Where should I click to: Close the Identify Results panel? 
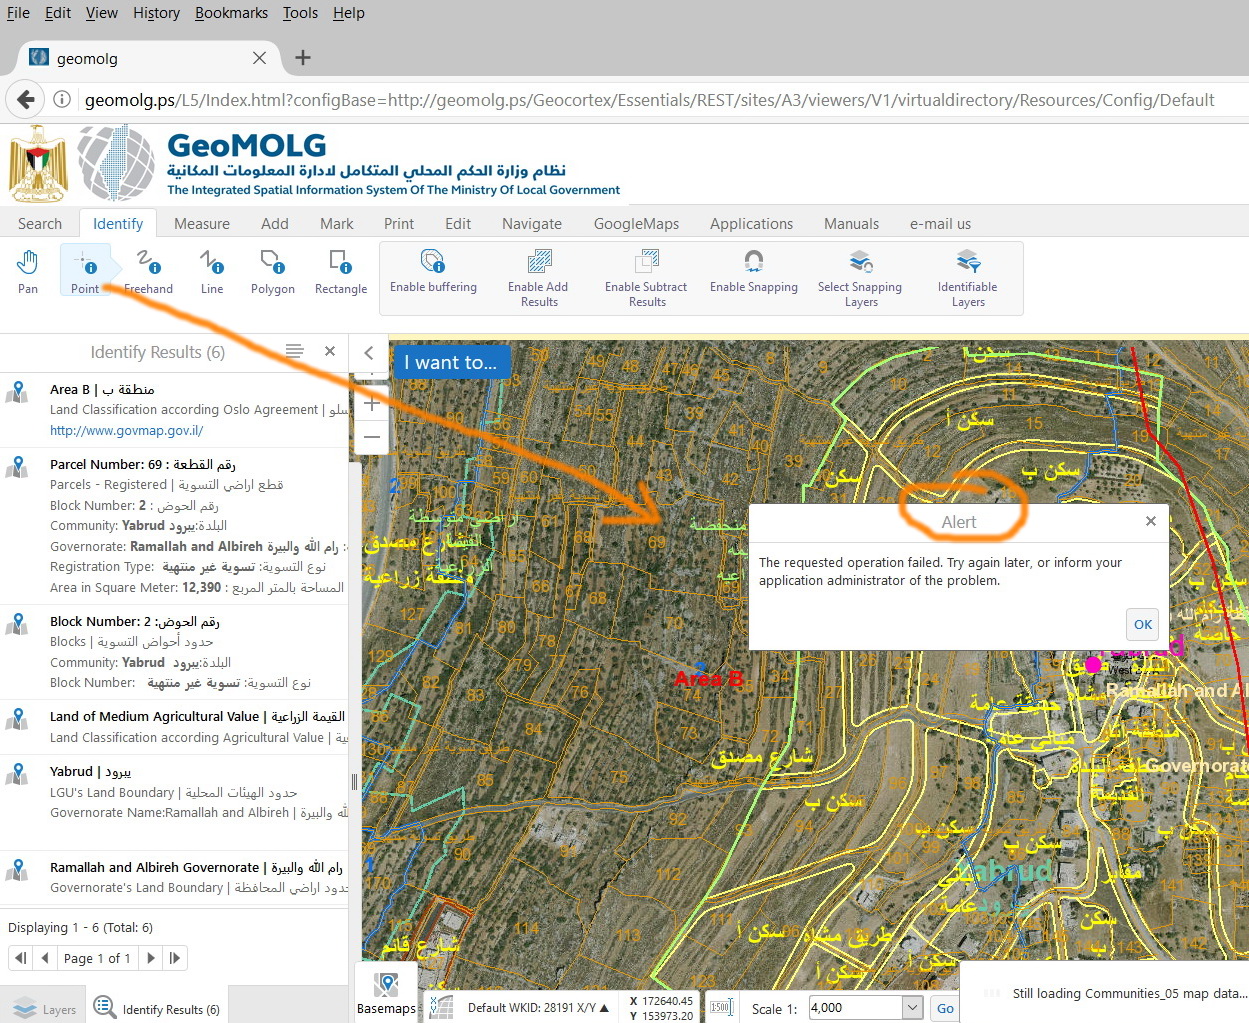[330, 351]
